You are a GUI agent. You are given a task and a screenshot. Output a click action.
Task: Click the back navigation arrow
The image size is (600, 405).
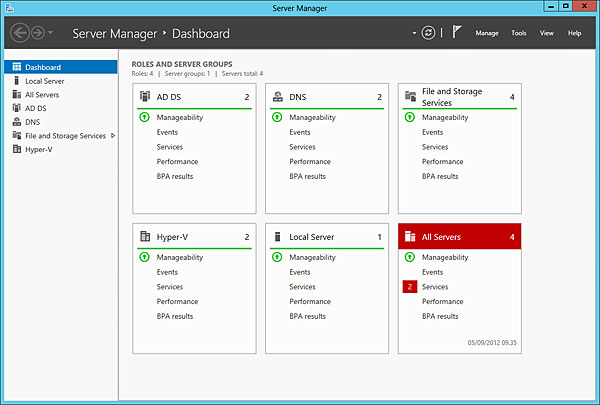20,33
